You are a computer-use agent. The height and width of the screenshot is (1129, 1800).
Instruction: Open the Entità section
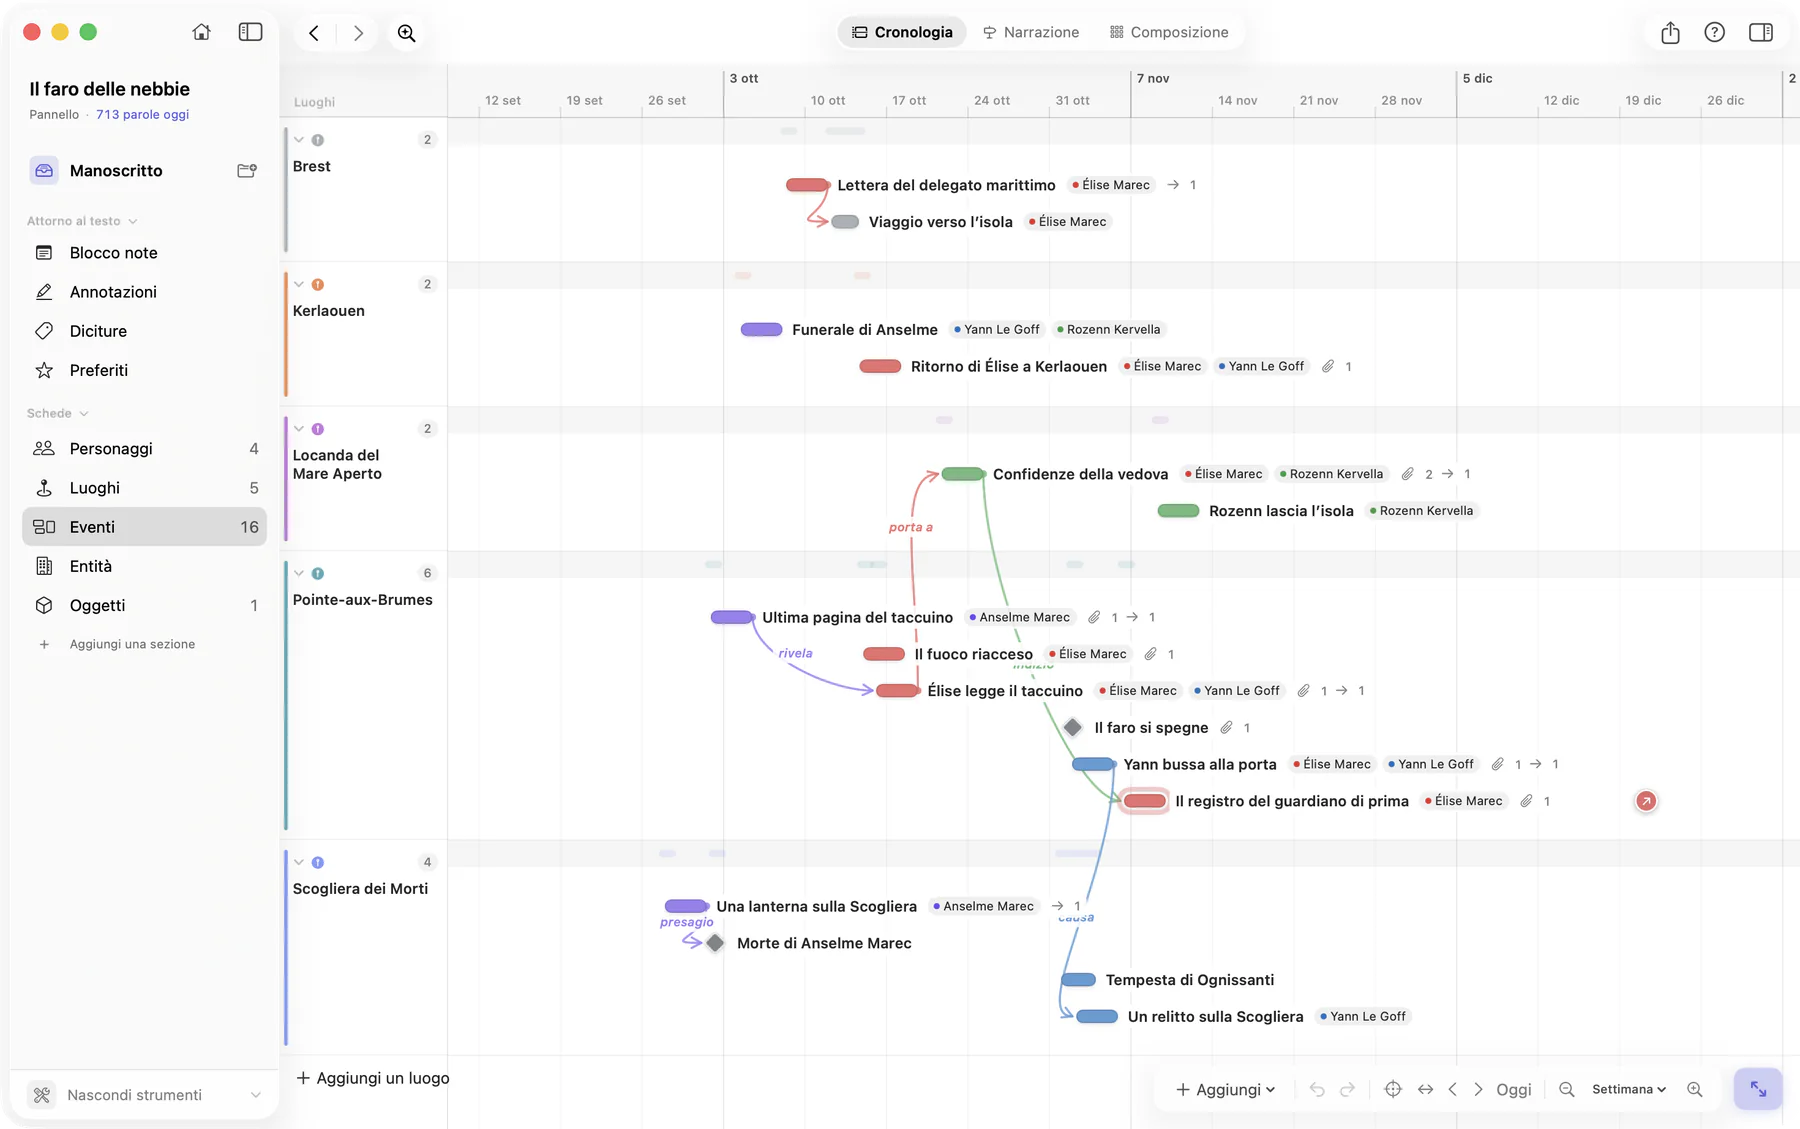pos(144,566)
